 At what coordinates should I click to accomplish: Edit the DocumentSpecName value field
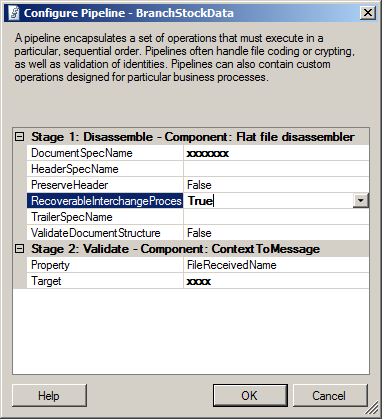[276, 153]
